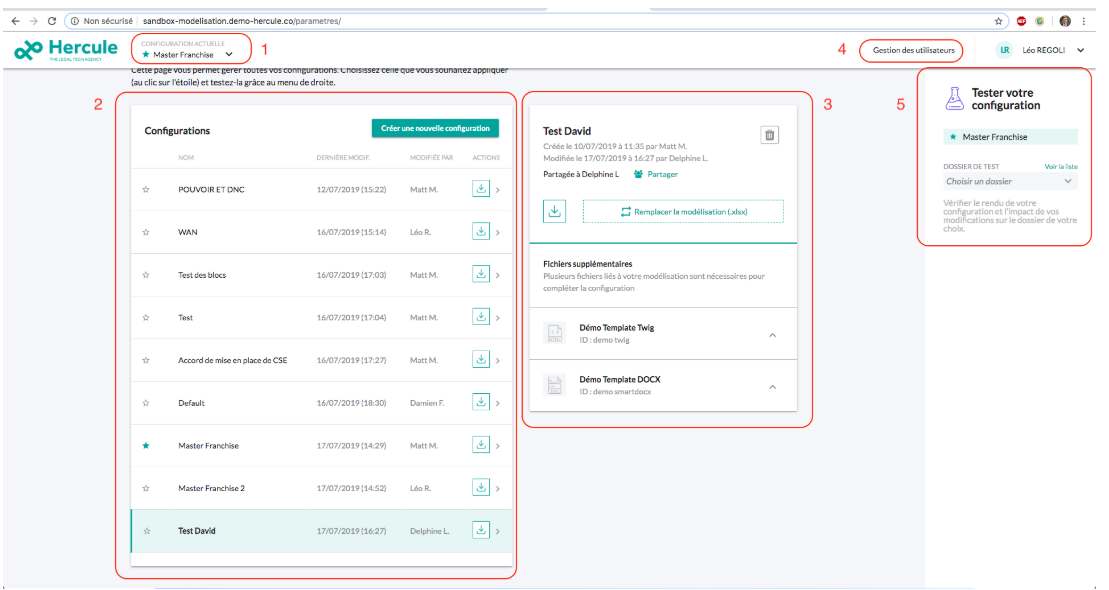Click the Hercule logo
The width and height of the screenshot is (1109, 590).
(66, 50)
